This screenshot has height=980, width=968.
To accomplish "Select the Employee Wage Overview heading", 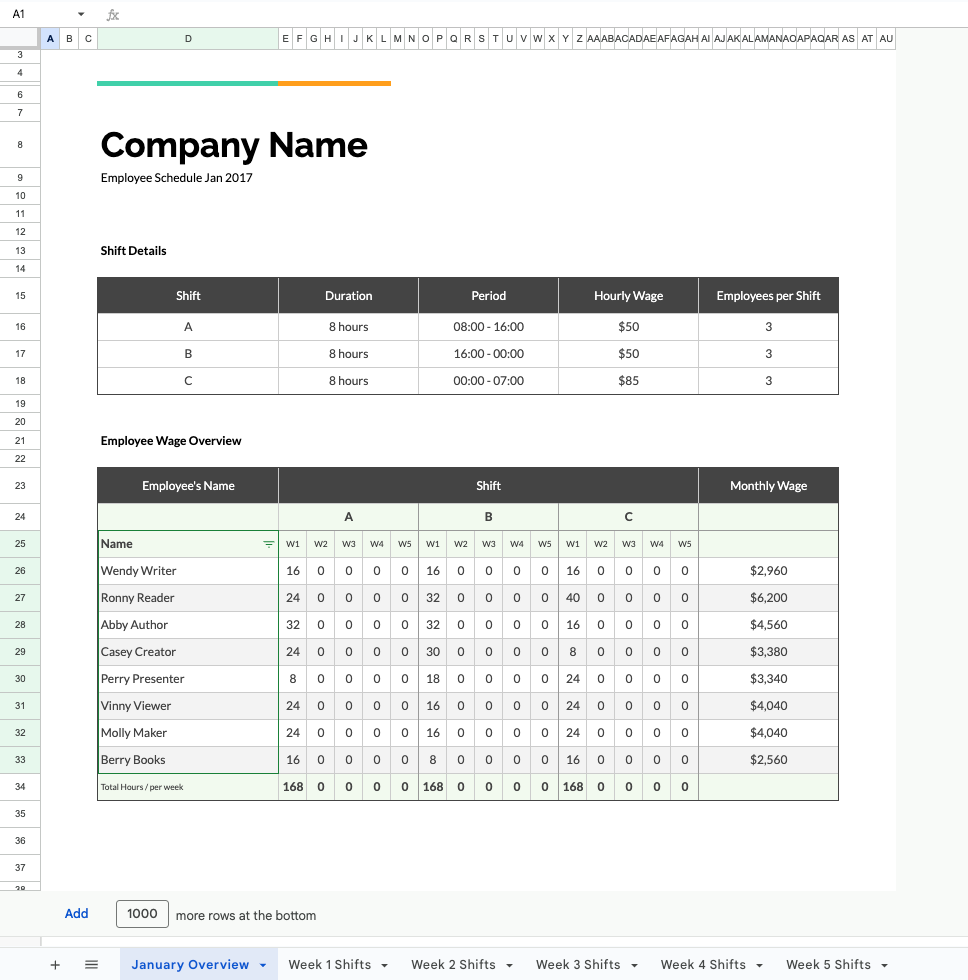I will pyautogui.click(x=171, y=441).
